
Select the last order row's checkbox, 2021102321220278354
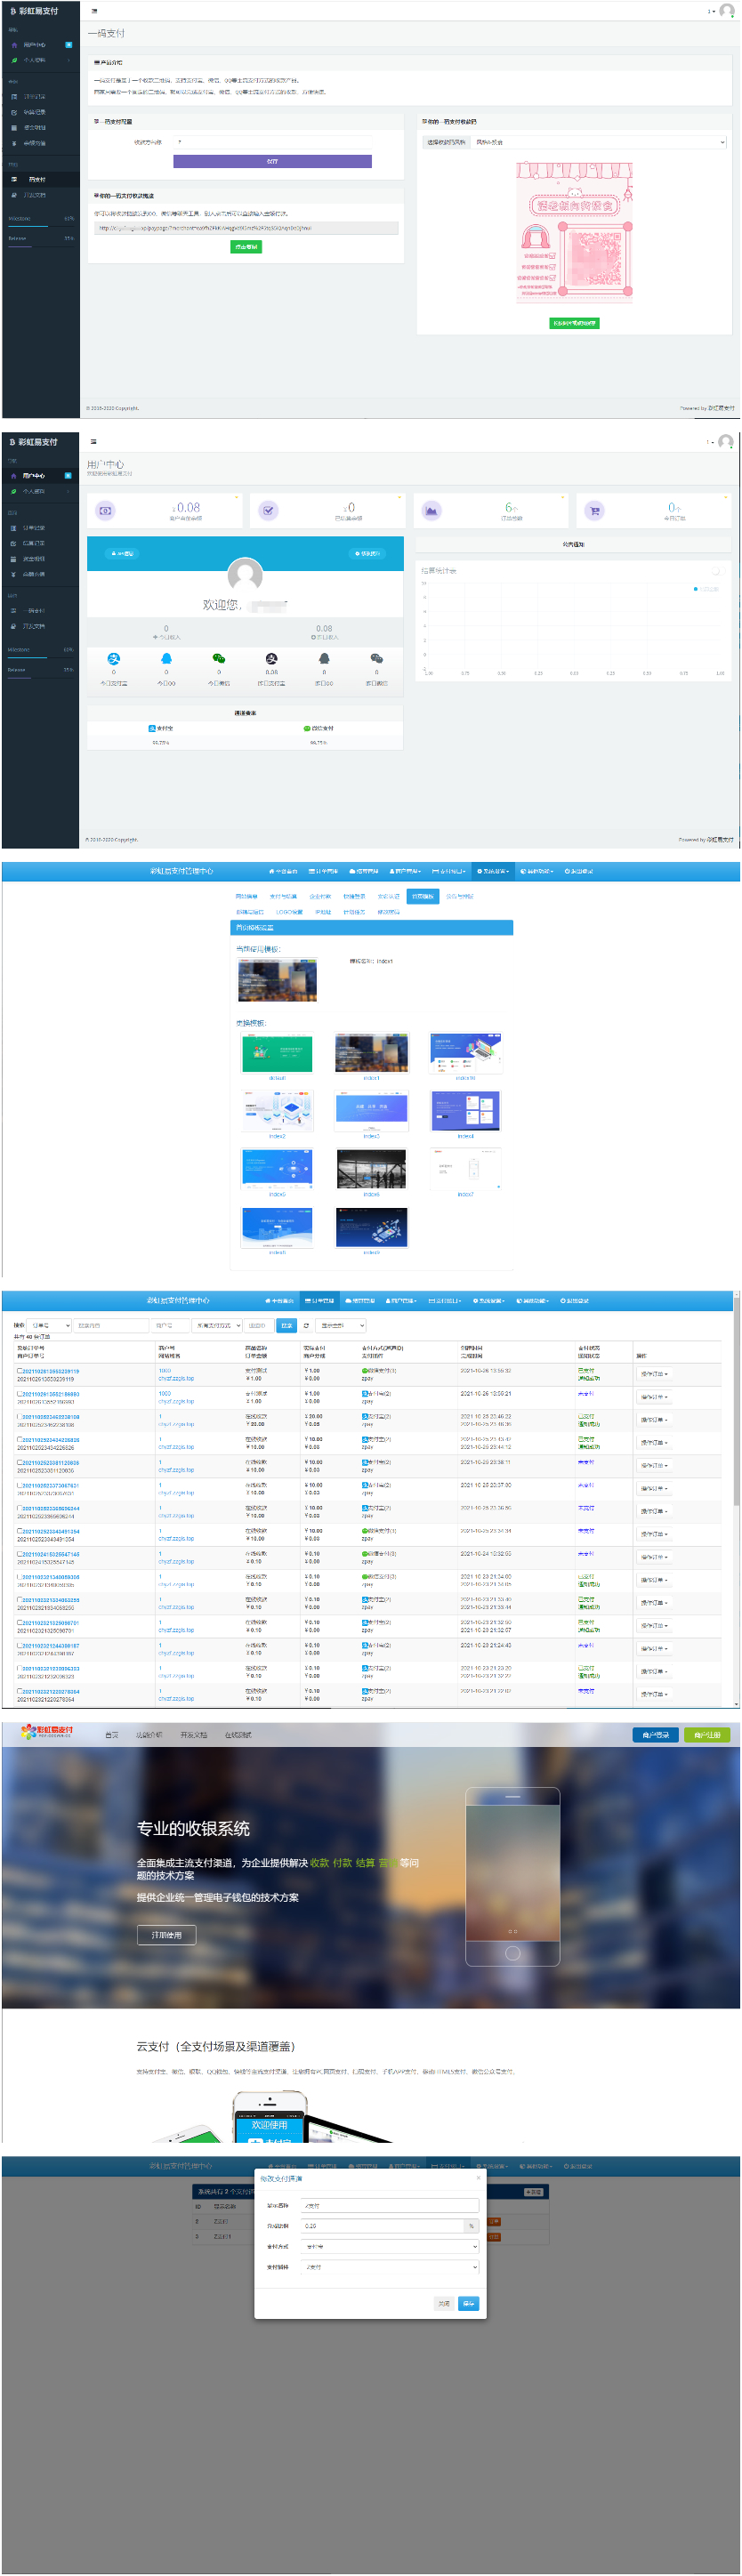(x=19, y=1691)
